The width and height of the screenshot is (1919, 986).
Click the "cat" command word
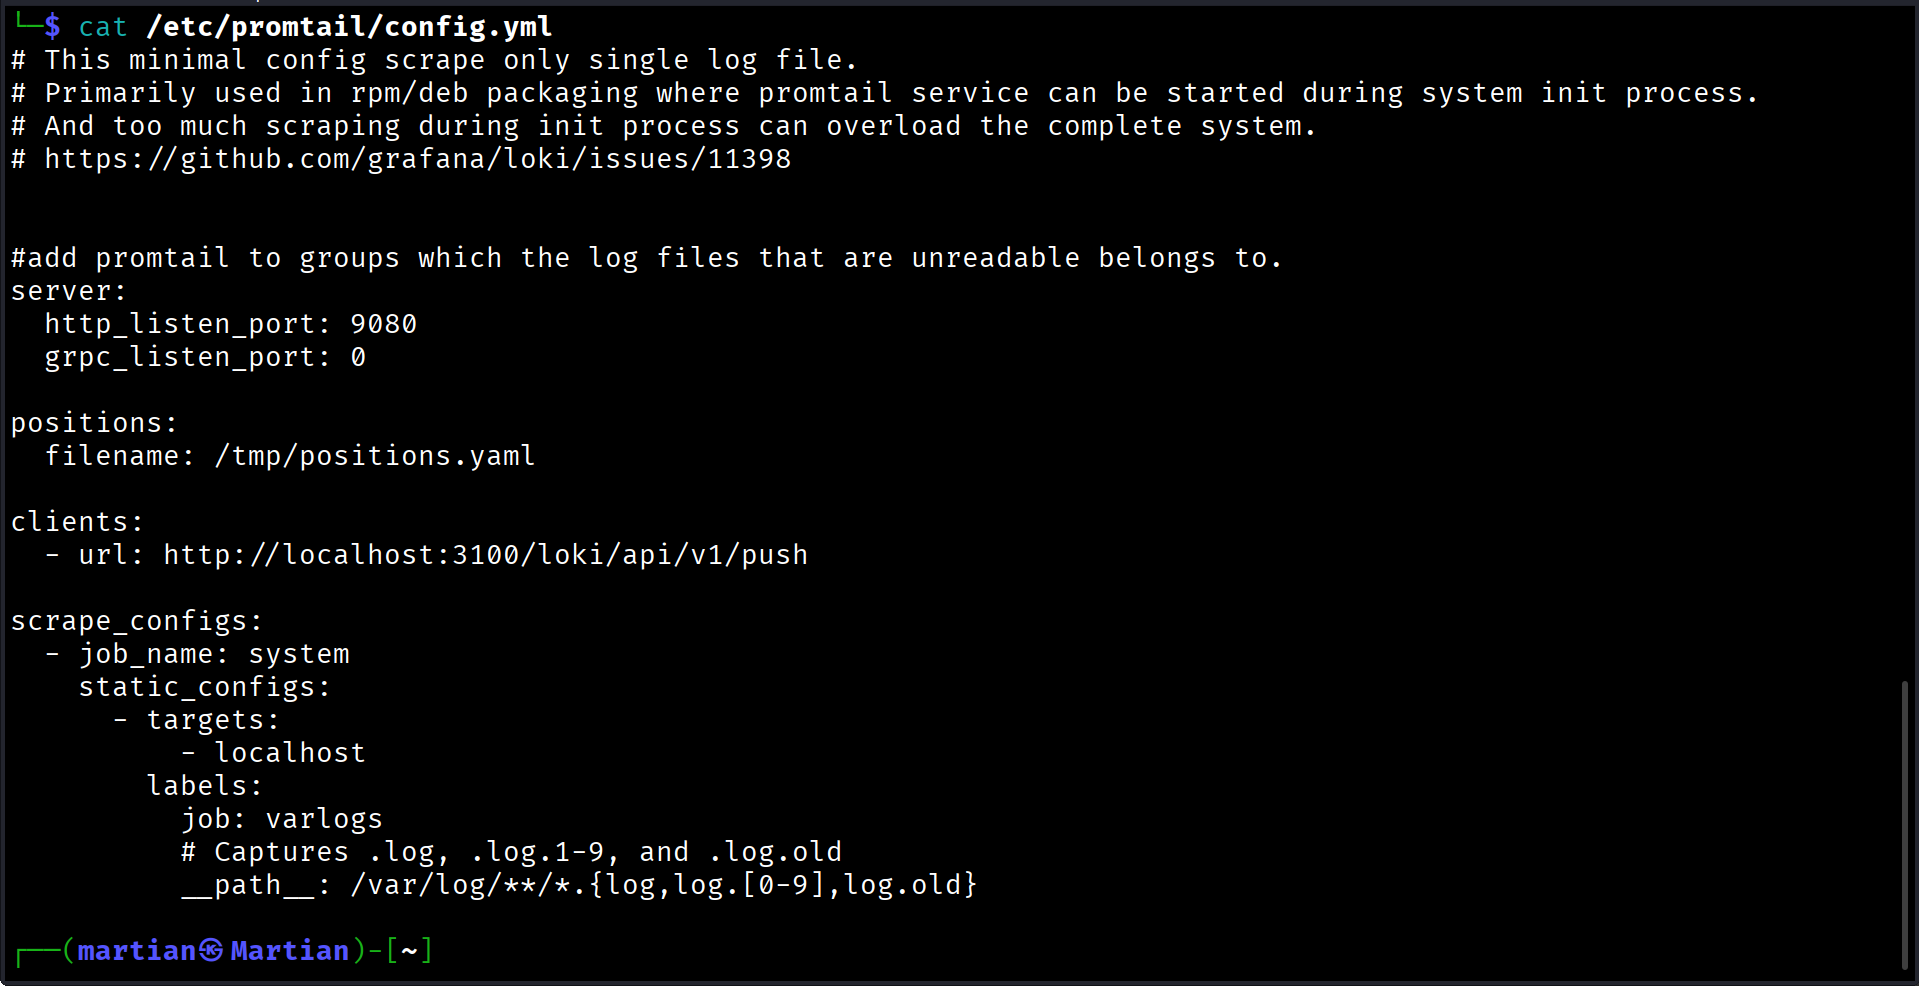(x=102, y=27)
